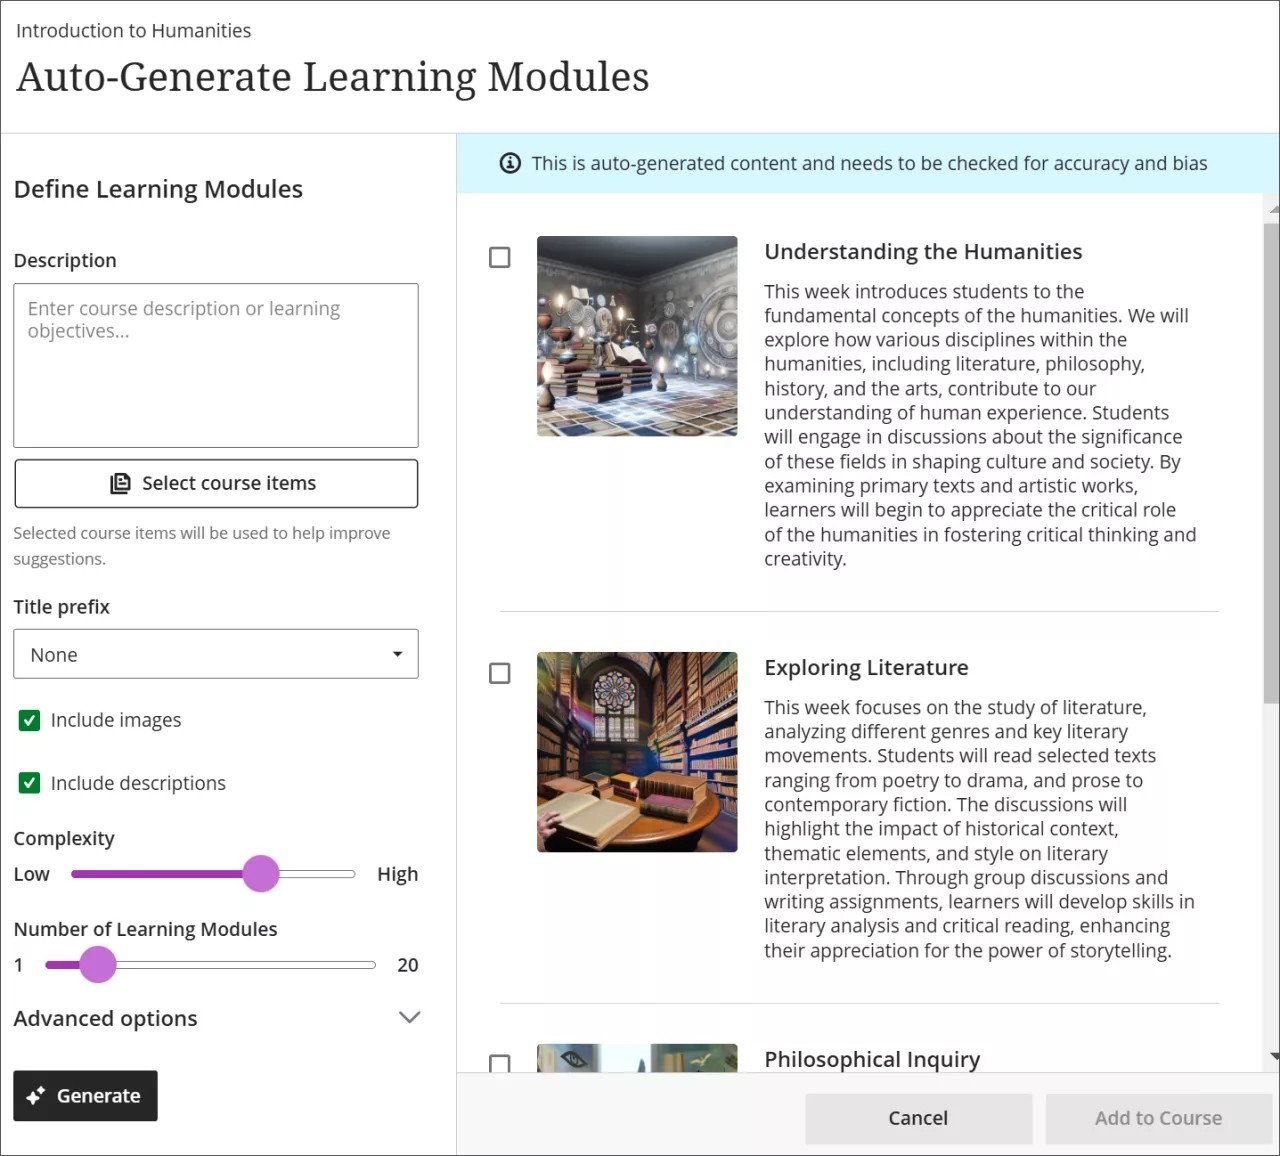The width and height of the screenshot is (1280, 1156).
Task: Disable Include descriptions
Action: point(29,783)
